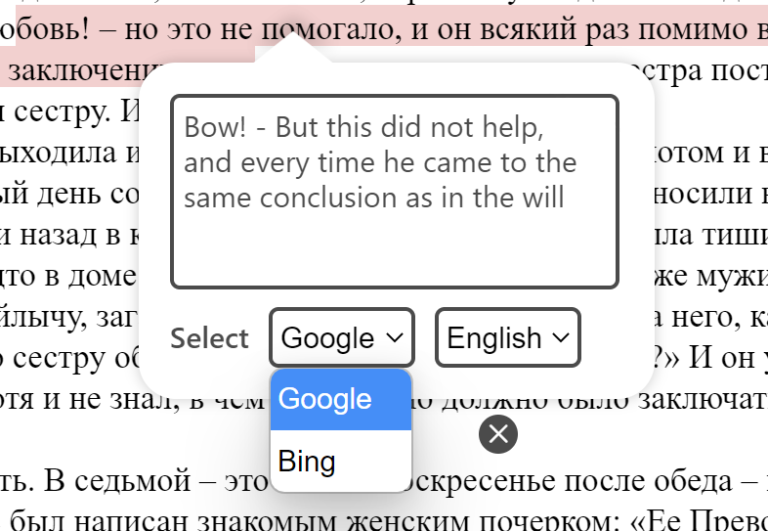The image size is (768, 531).
Task: Click inside the translated text box
Action: (x=395, y=192)
